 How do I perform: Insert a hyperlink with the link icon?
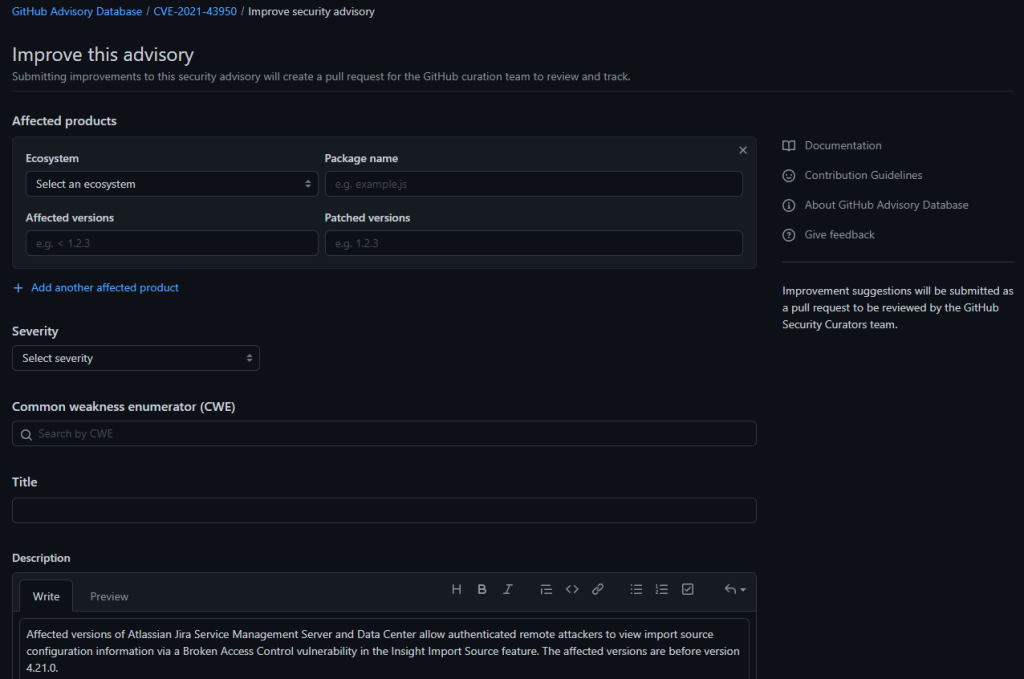[598, 589]
